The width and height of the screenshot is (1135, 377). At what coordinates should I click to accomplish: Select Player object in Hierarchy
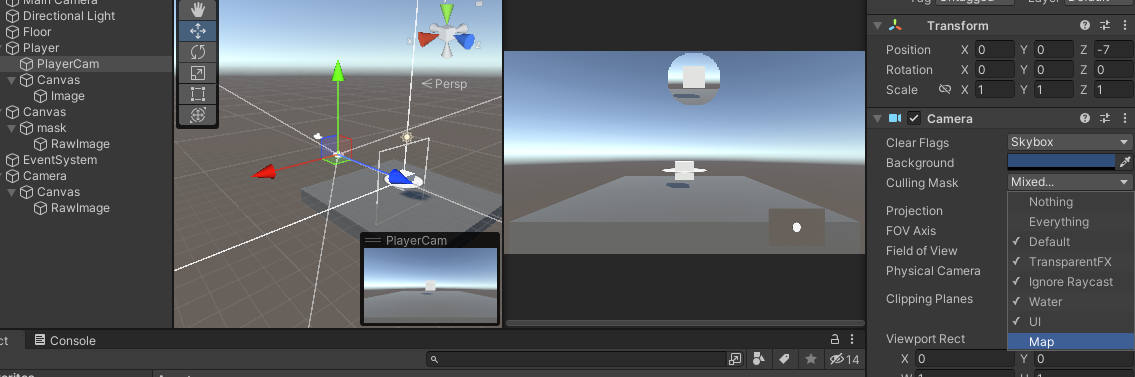coord(41,48)
